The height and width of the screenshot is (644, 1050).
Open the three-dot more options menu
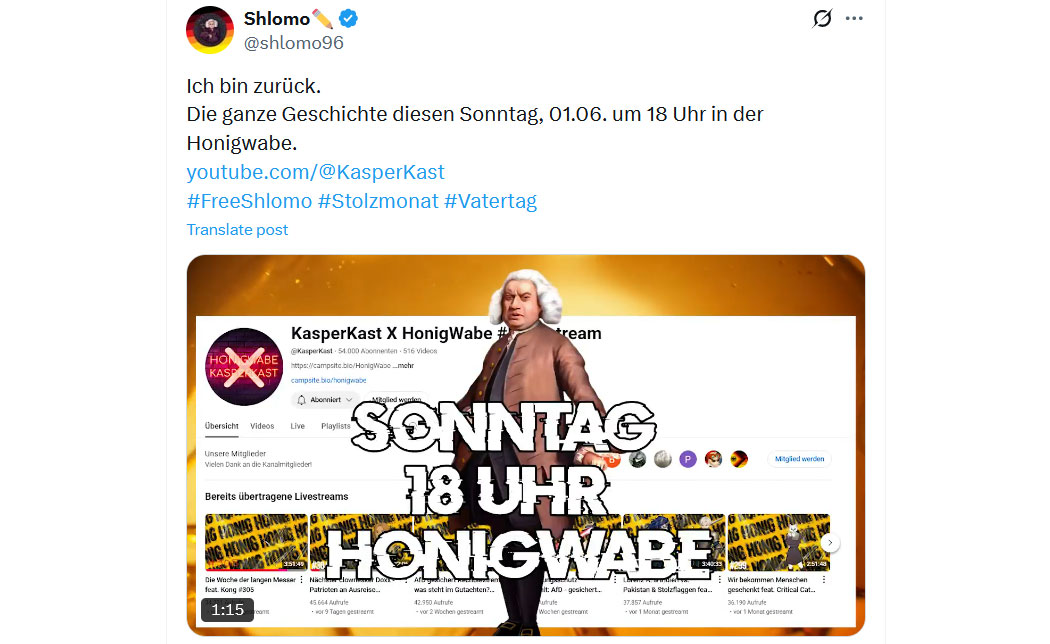tap(854, 18)
